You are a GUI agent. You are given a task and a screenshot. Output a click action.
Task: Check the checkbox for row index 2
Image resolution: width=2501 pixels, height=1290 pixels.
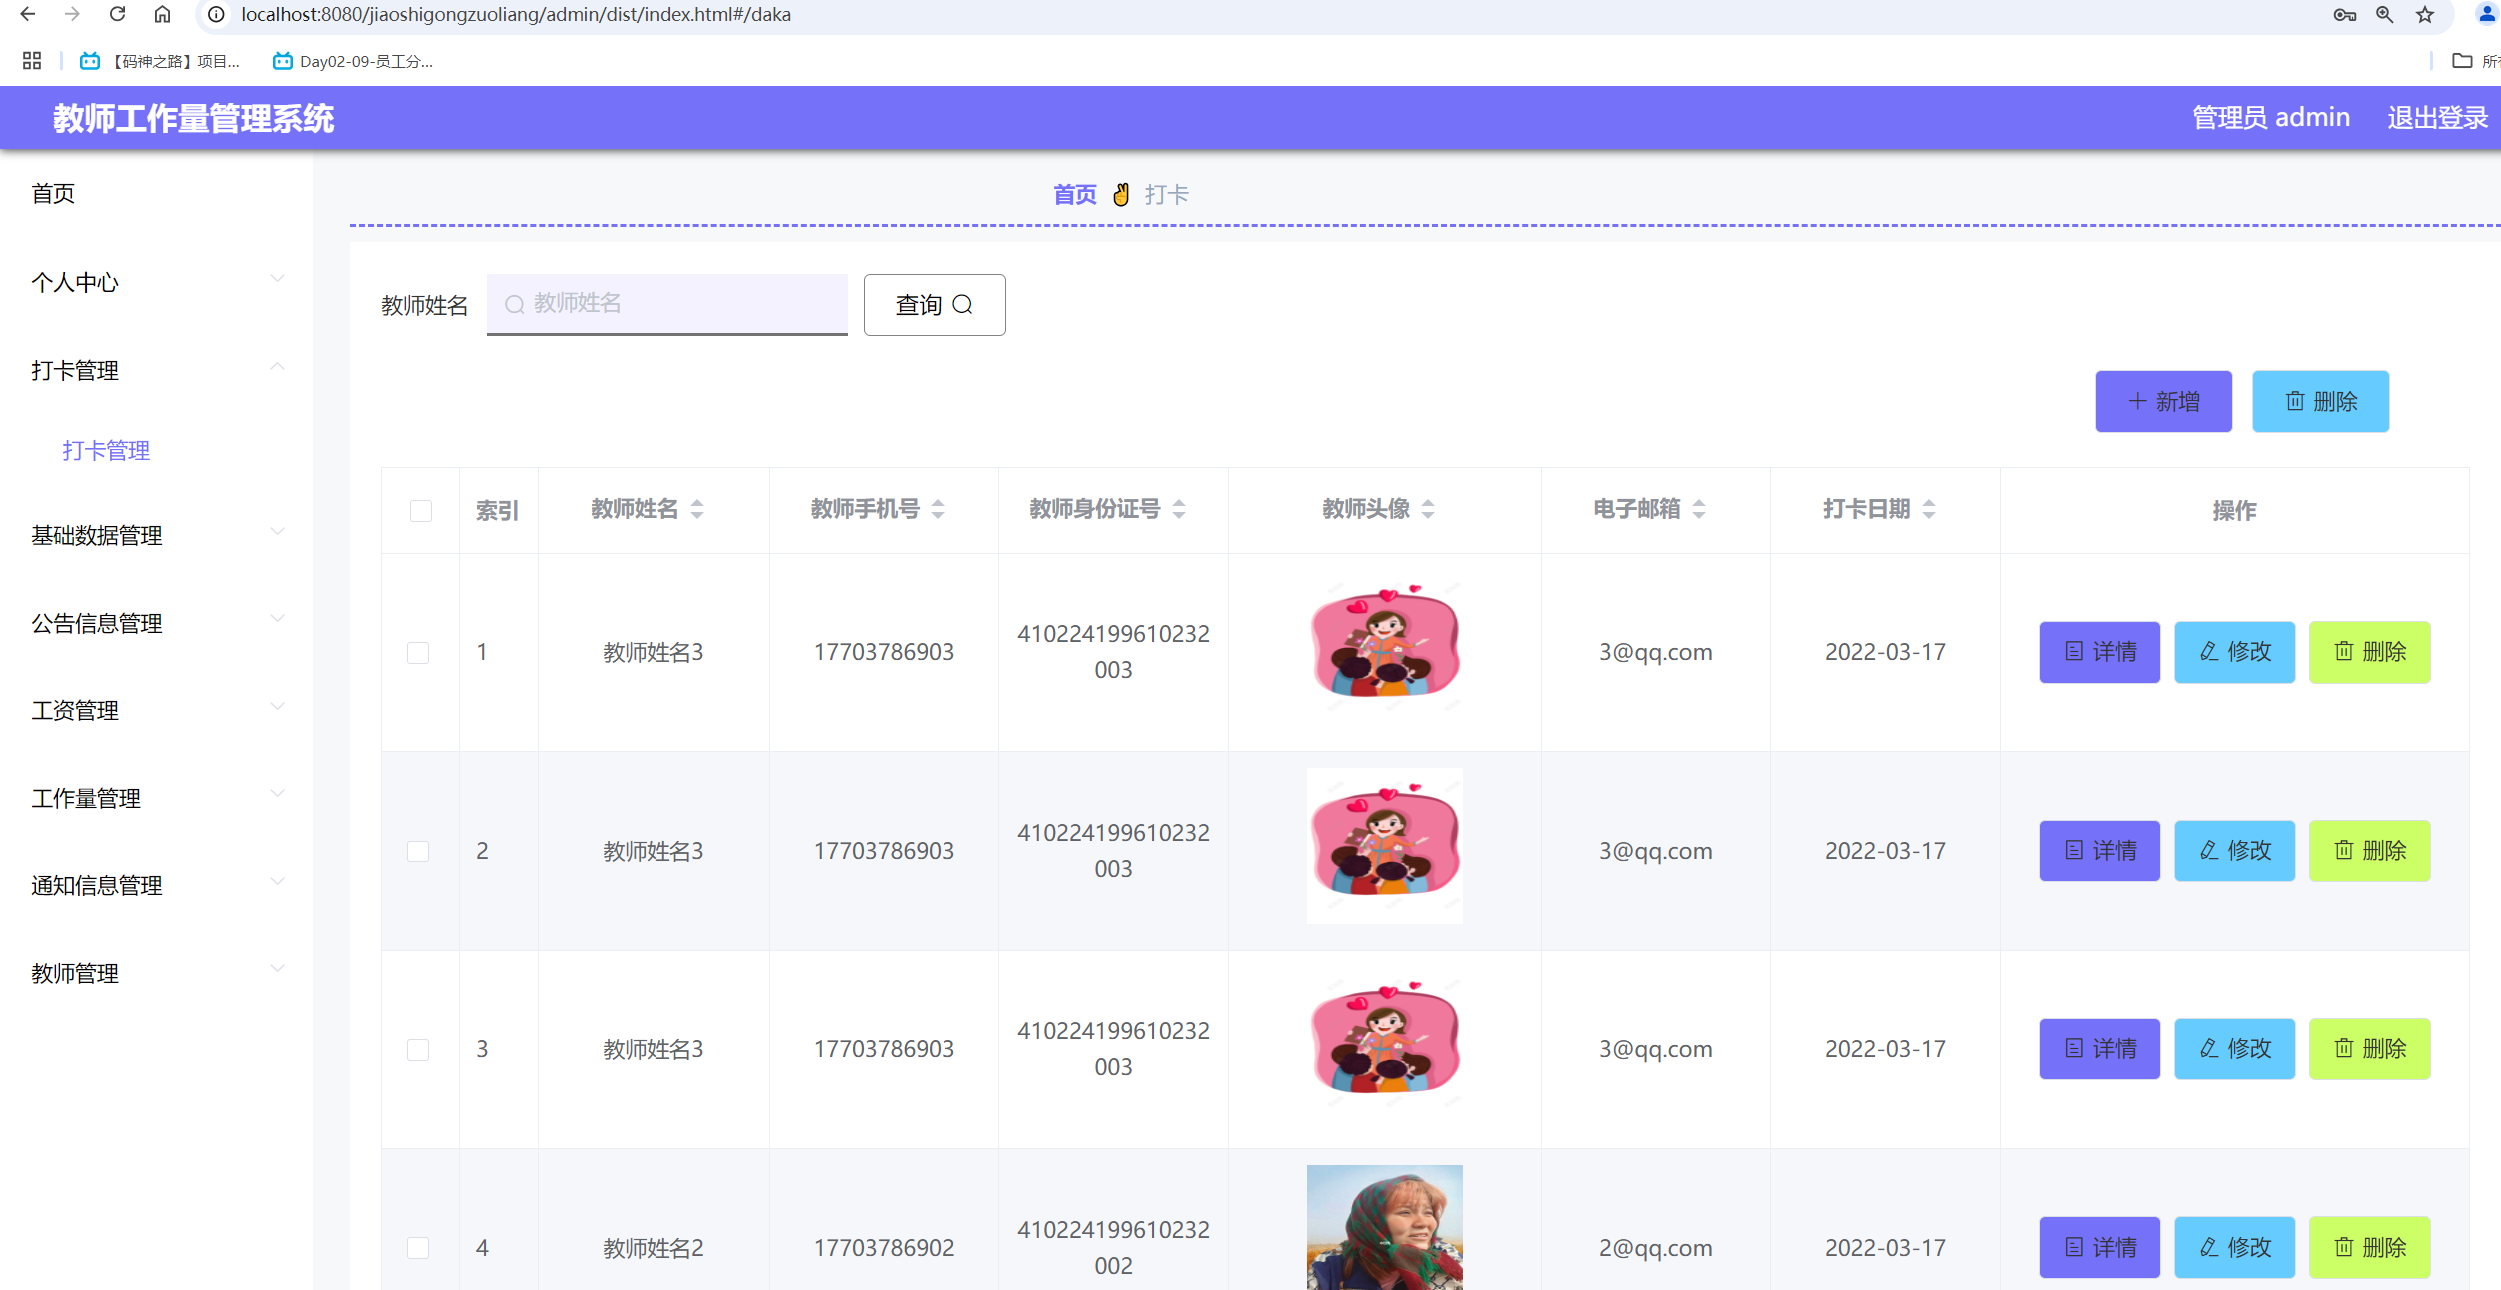pos(420,851)
